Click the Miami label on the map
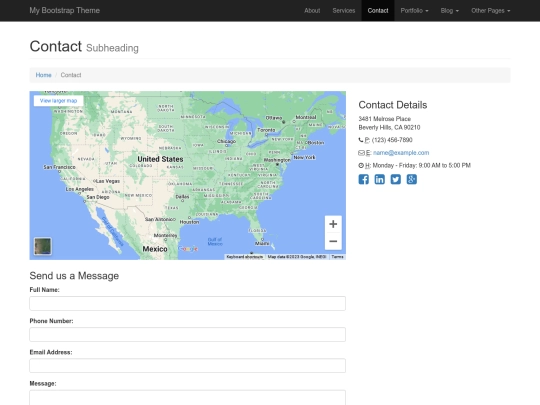Screen dimensions: 540x405 (262, 243)
